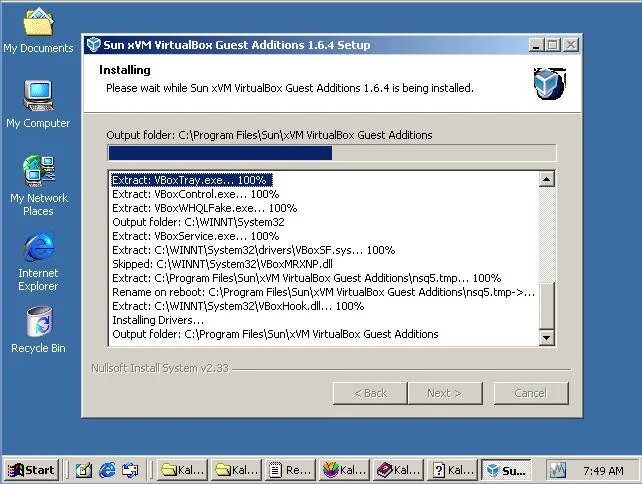Open the My Documents desktop icon
The width and height of the screenshot is (642, 484).
pyautogui.click(x=38, y=30)
